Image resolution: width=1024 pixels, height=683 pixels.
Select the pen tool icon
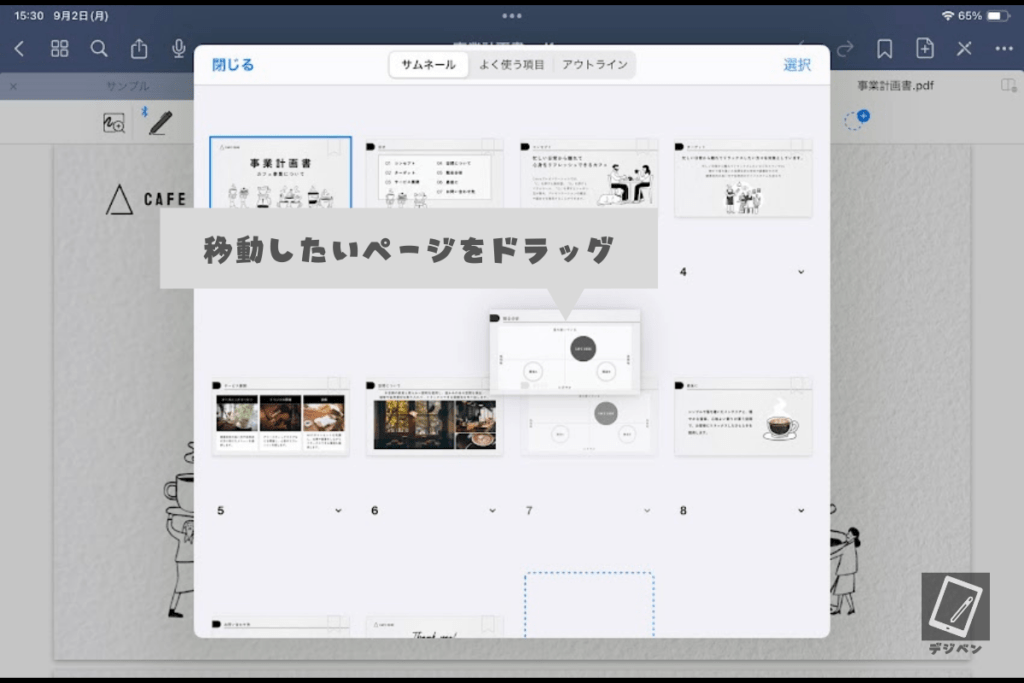pyautogui.click(x=159, y=122)
